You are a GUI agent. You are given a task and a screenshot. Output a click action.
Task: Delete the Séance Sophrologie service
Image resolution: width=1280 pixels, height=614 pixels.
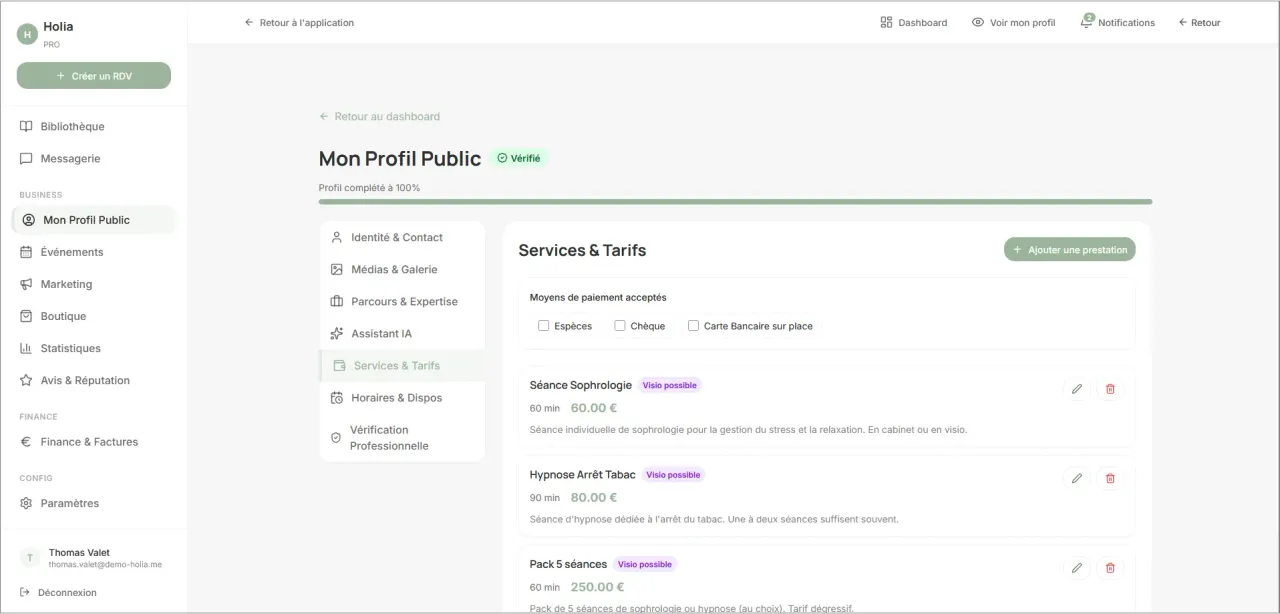point(1110,389)
